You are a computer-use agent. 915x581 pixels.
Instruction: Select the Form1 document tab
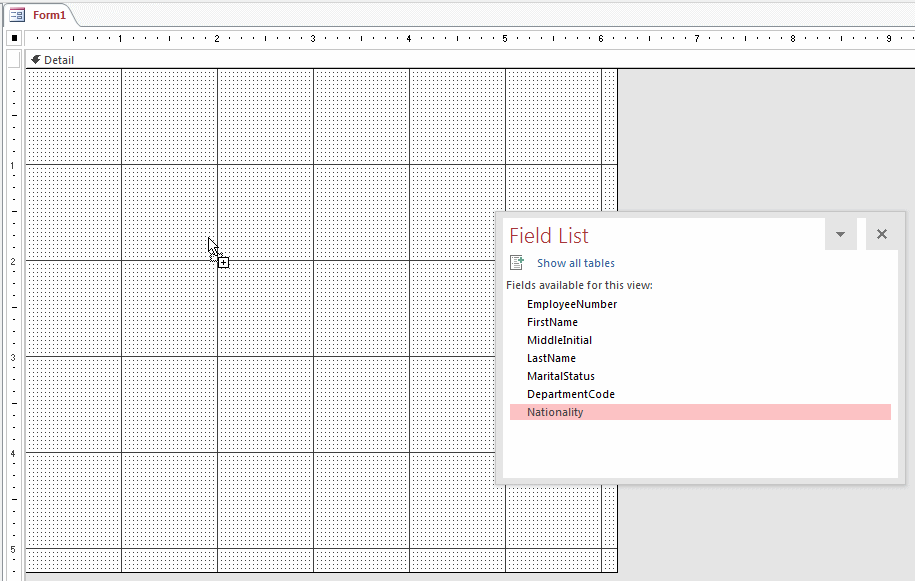(40, 15)
